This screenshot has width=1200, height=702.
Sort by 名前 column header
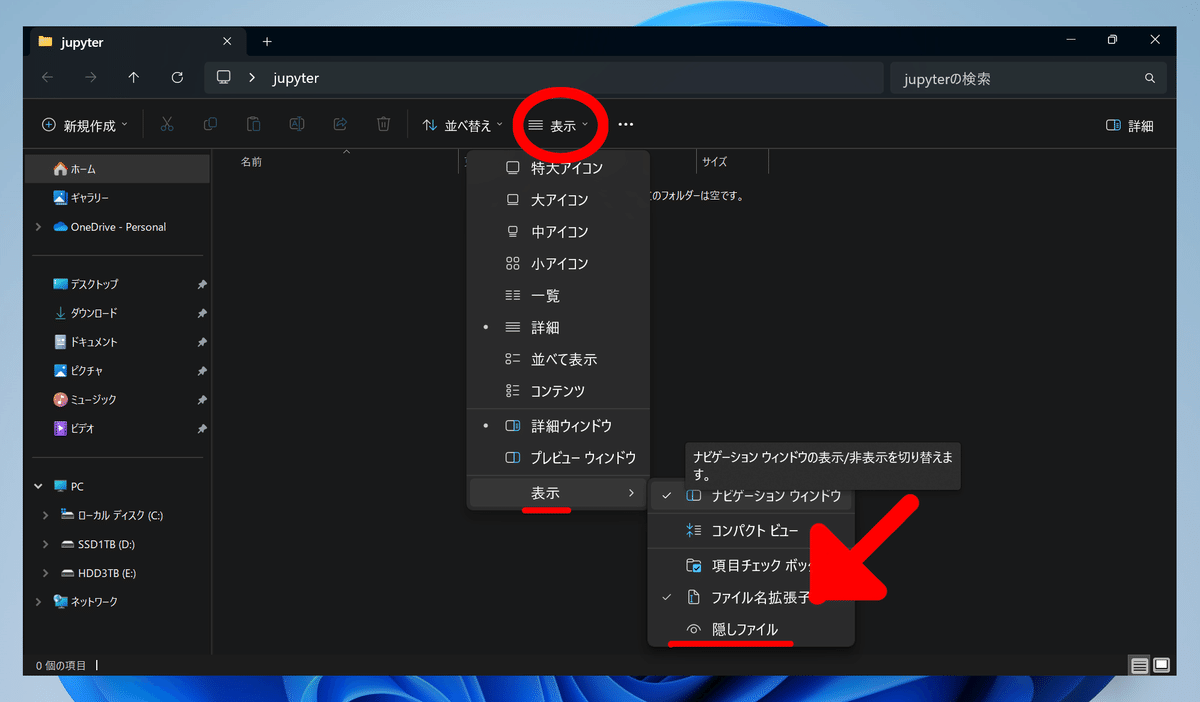251,161
